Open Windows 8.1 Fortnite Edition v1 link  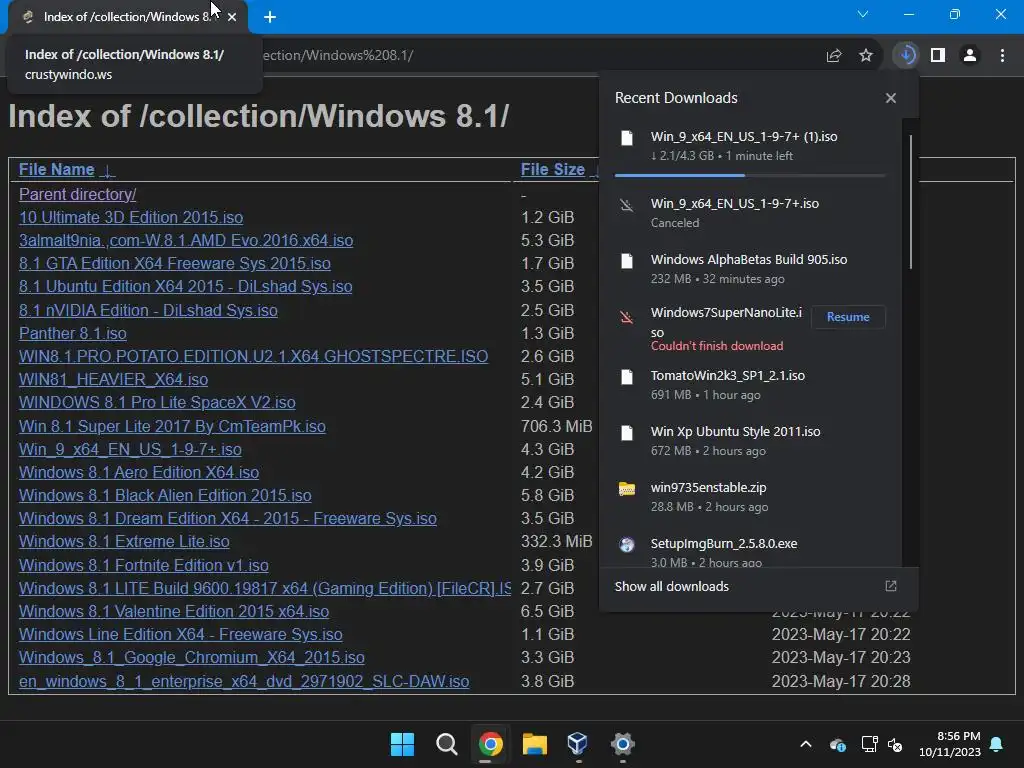[x=144, y=565]
